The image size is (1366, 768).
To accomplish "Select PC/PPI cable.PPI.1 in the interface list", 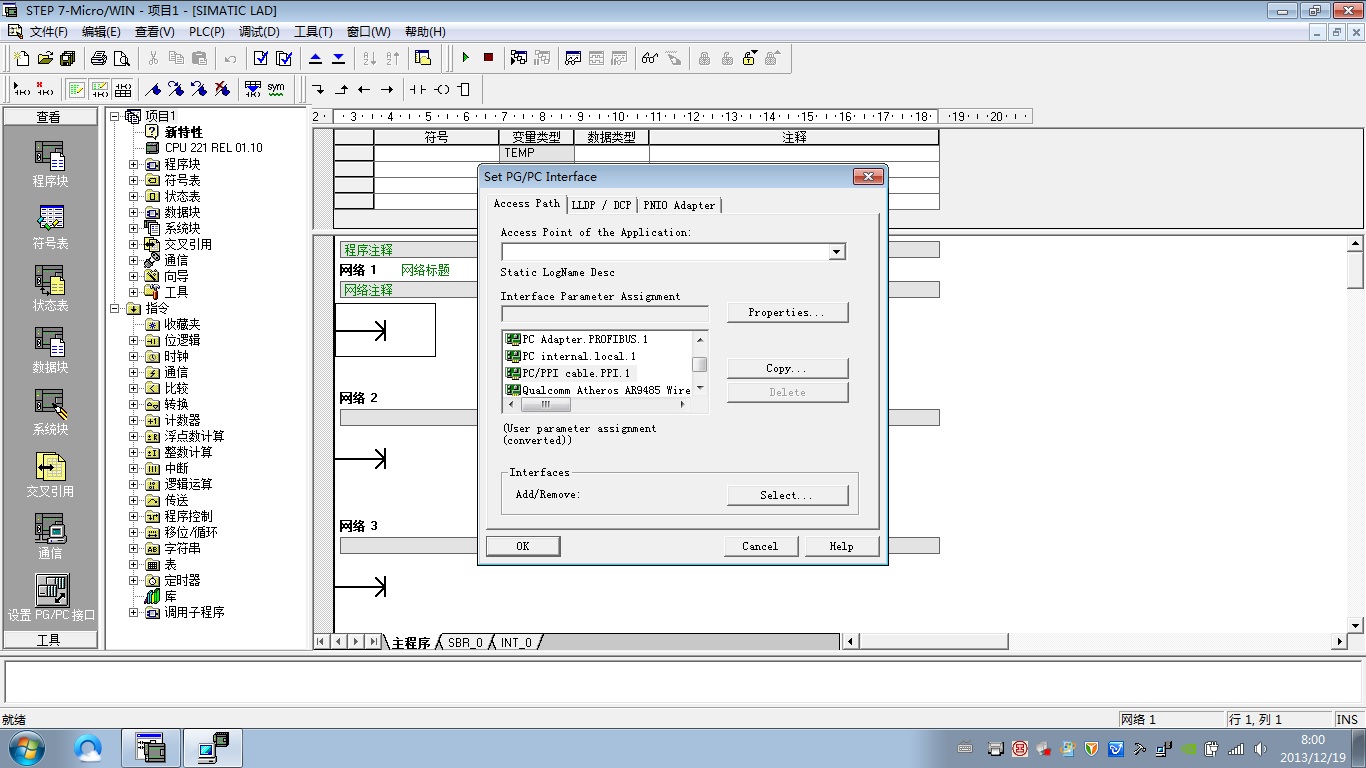I will [x=570, y=373].
